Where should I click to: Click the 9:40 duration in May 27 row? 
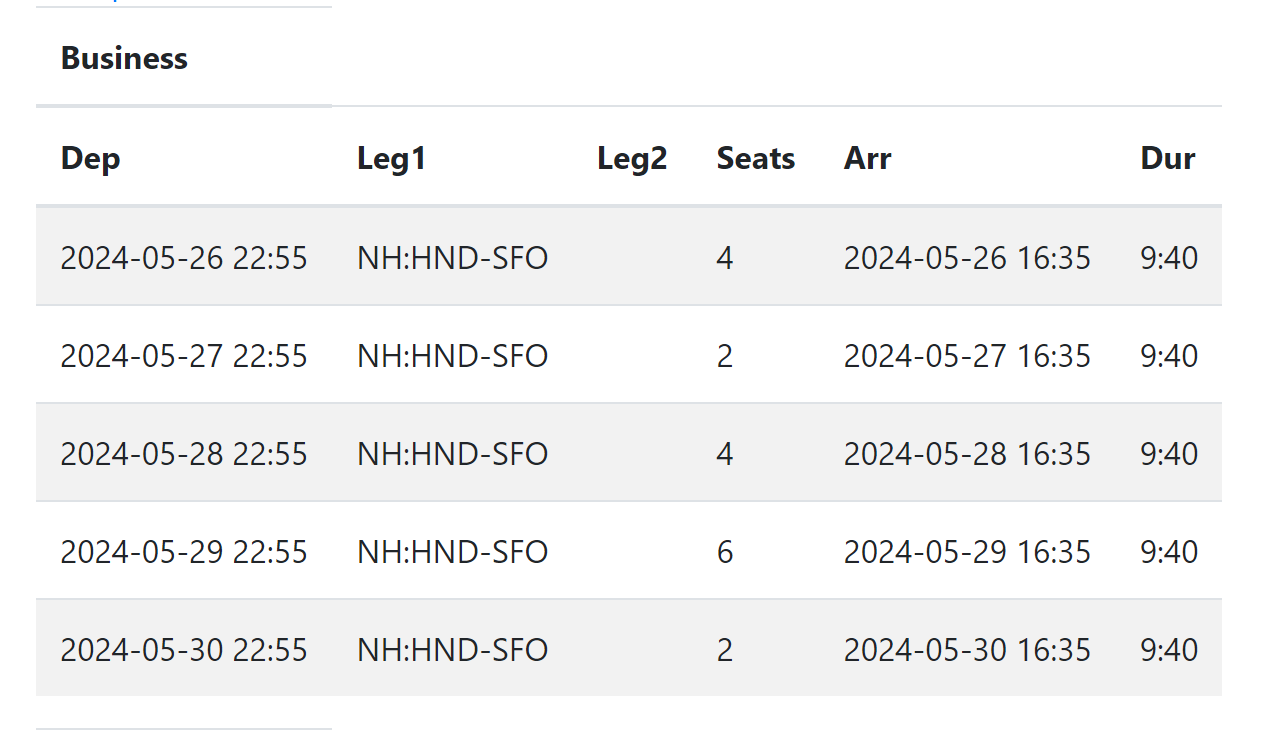pos(1169,356)
